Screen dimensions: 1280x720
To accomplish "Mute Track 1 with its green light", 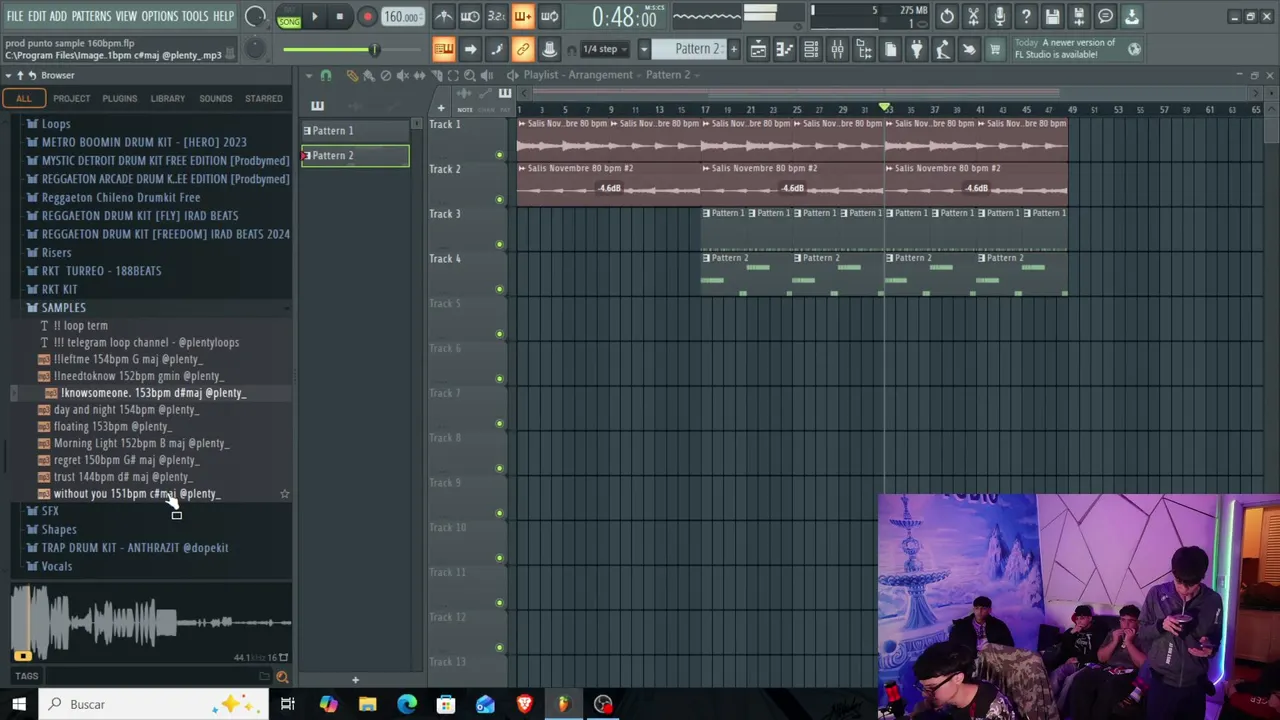I will [x=499, y=155].
